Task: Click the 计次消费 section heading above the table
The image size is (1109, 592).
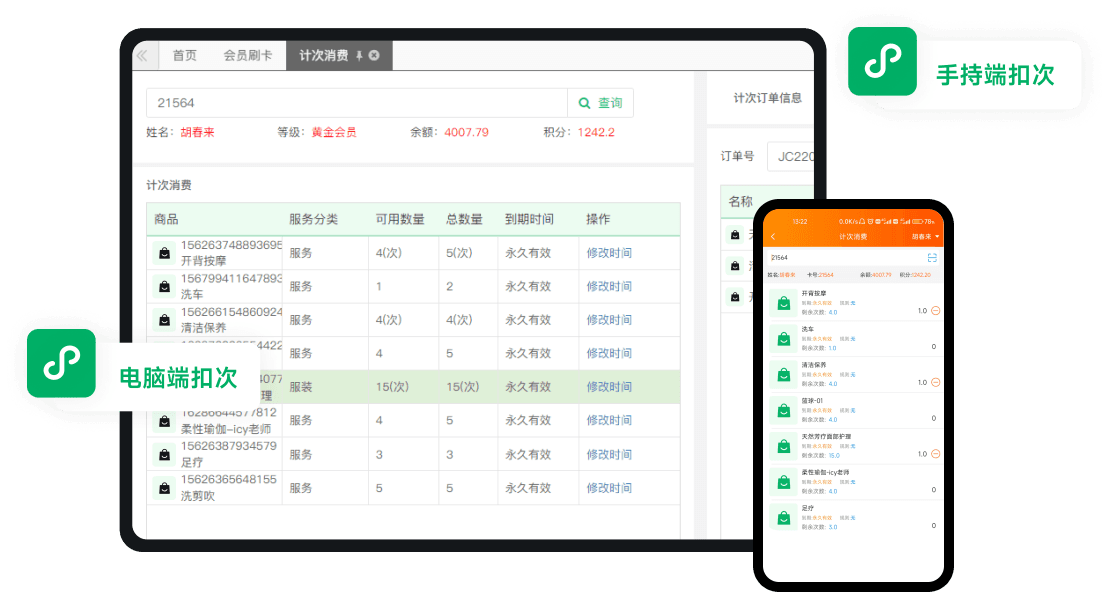Action: tap(169, 185)
